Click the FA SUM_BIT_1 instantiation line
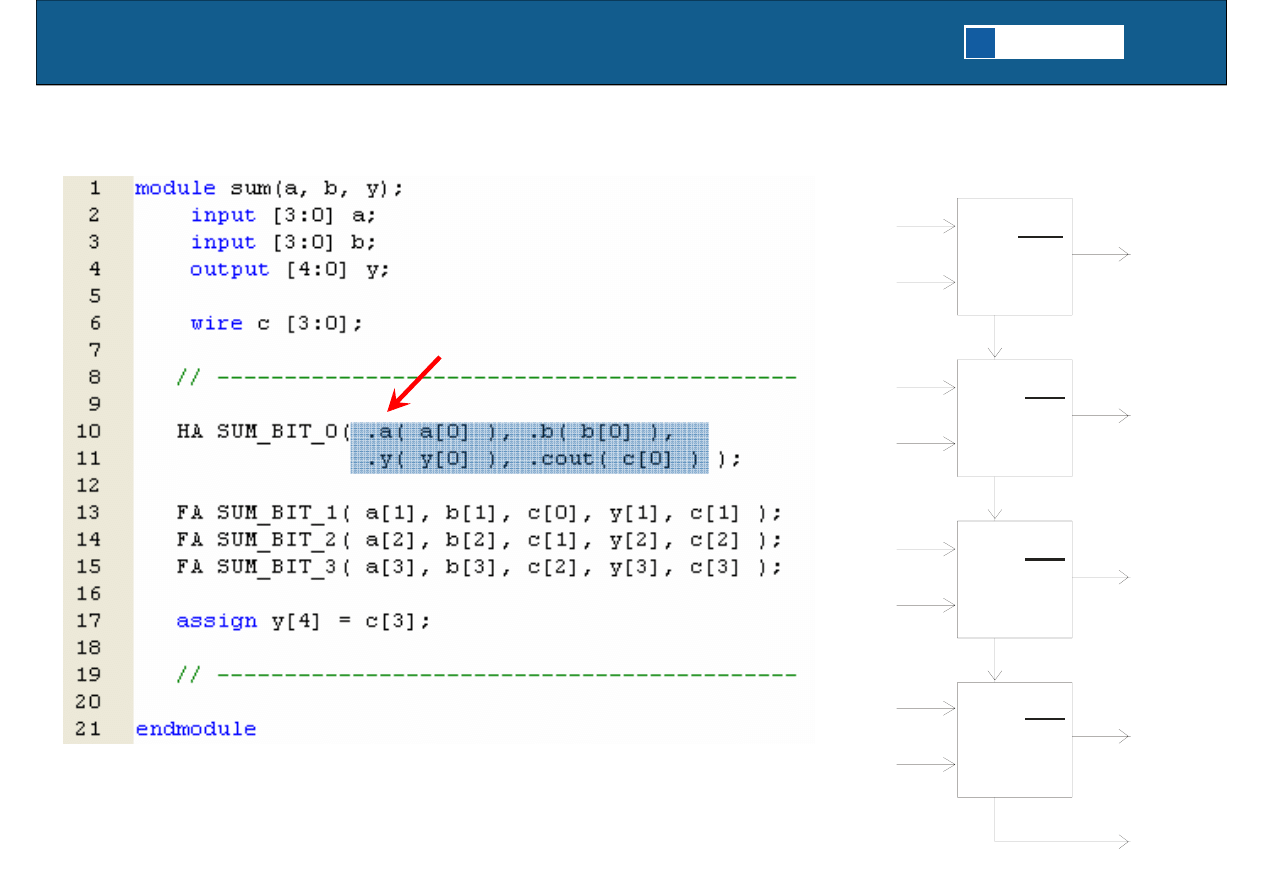The width and height of the screenshot is (1263, 893). pyautogui.click(x=477, y=513)
